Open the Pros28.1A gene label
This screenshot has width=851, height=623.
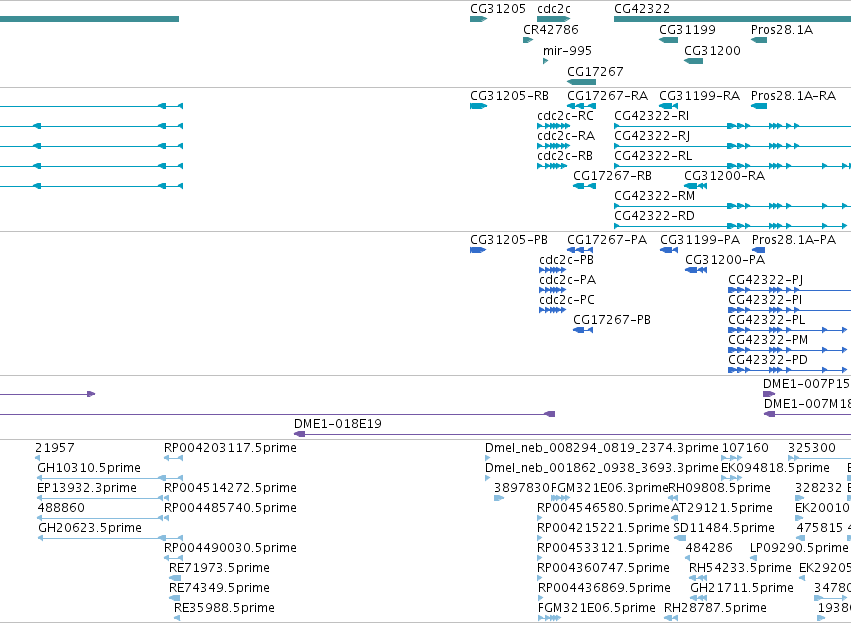point(782,29)
